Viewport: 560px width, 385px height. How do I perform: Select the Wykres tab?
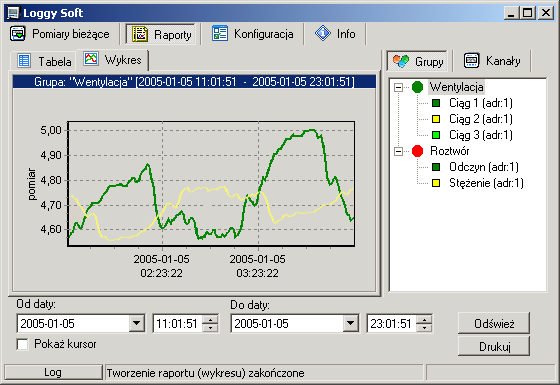point(113,60)
